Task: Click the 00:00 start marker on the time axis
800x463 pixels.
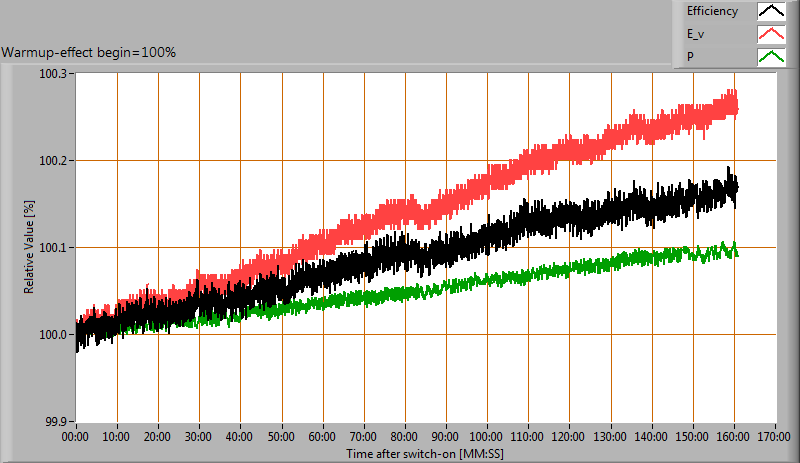Action: 76,437
